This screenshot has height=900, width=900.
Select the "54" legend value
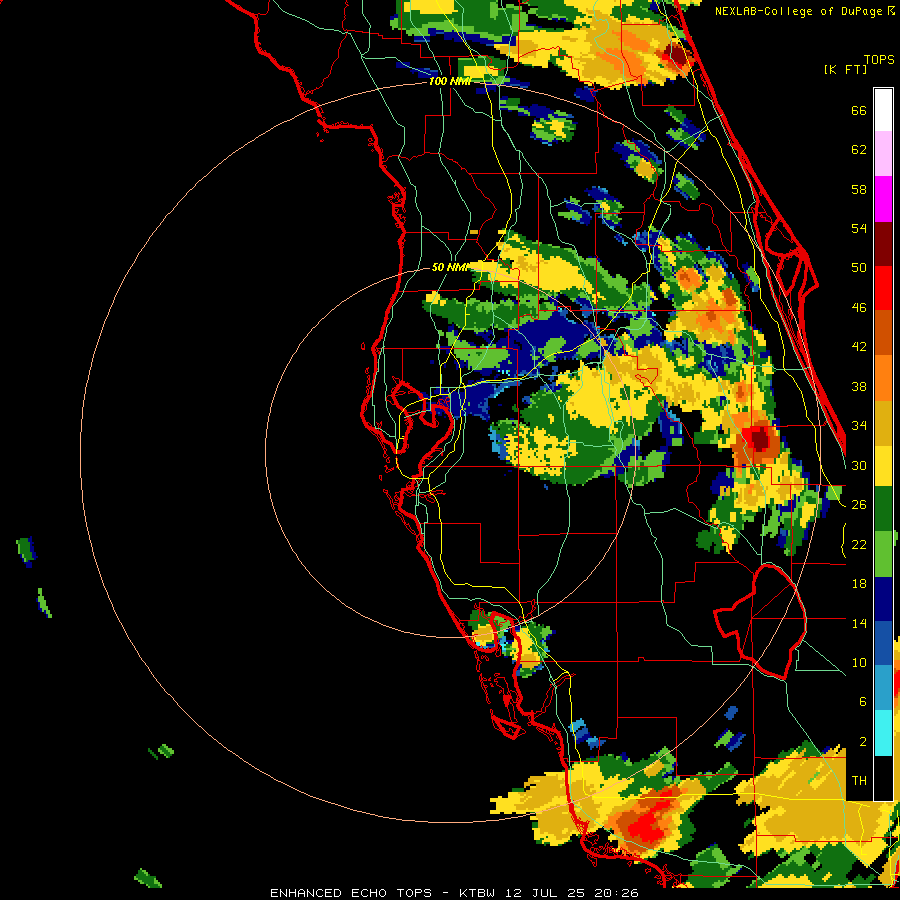(x=859, y=228)
